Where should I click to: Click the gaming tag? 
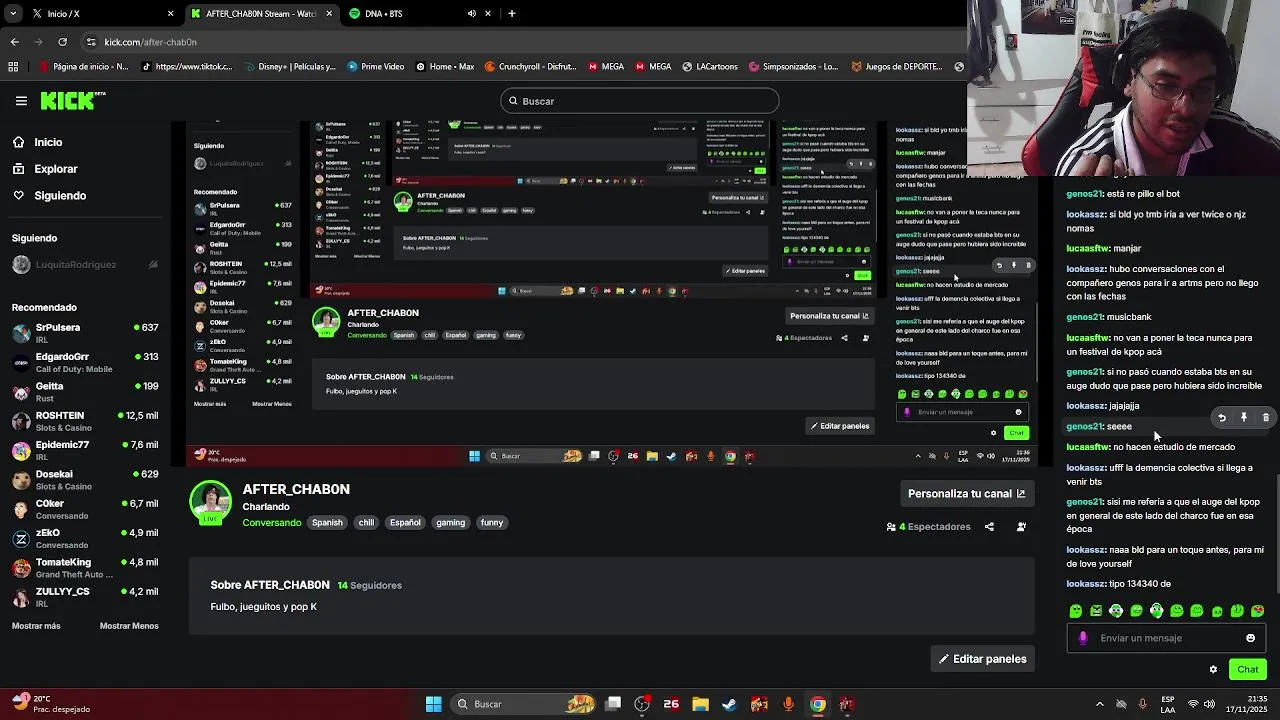pyautogui.click(x=450, y=522)
